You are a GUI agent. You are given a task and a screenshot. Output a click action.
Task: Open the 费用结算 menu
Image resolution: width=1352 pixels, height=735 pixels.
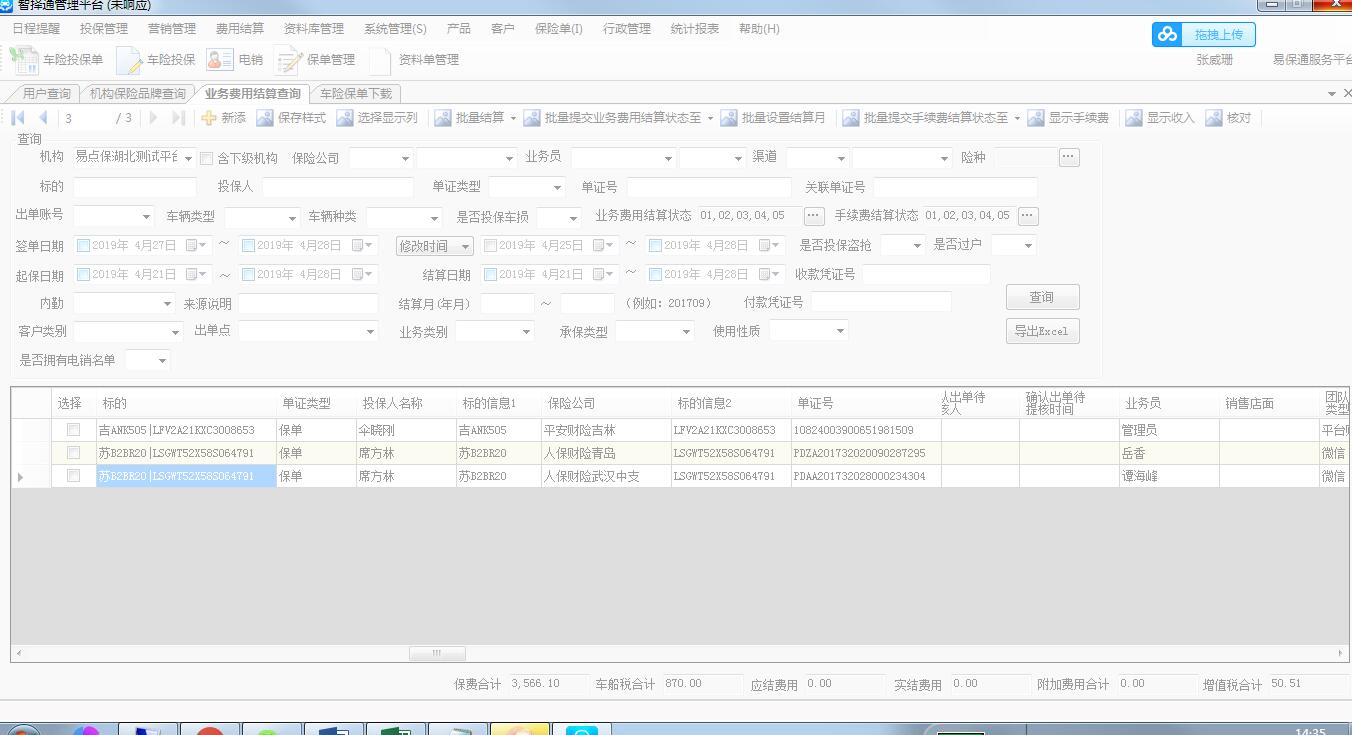click(x=240, y=29)
